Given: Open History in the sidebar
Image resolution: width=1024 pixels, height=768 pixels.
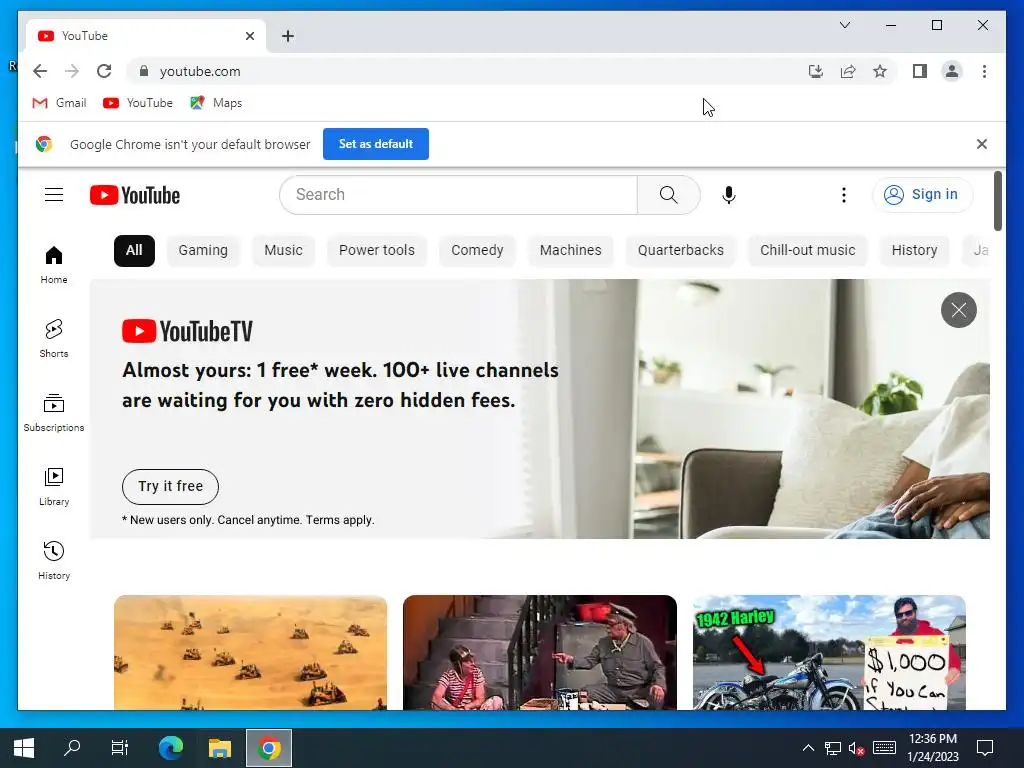Looking at the screenshot, I should 54,560.
